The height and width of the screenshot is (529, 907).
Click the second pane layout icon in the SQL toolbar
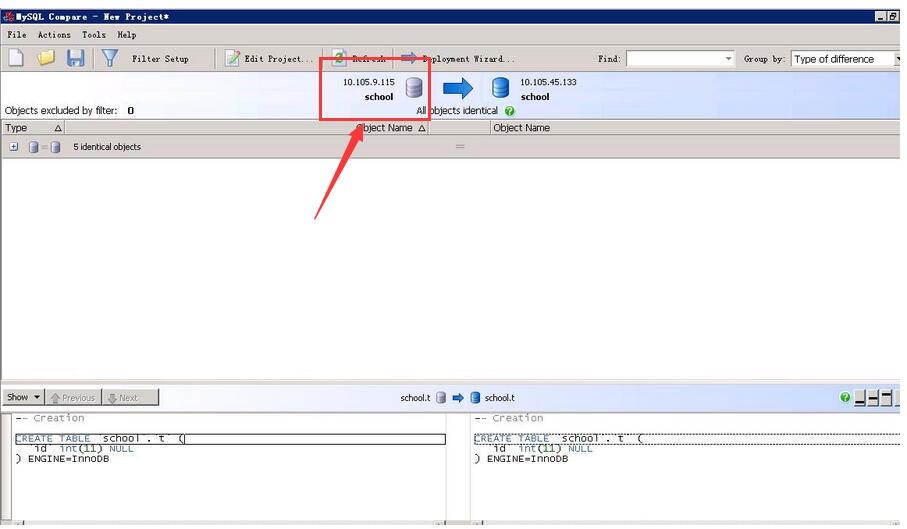(873, 398)
